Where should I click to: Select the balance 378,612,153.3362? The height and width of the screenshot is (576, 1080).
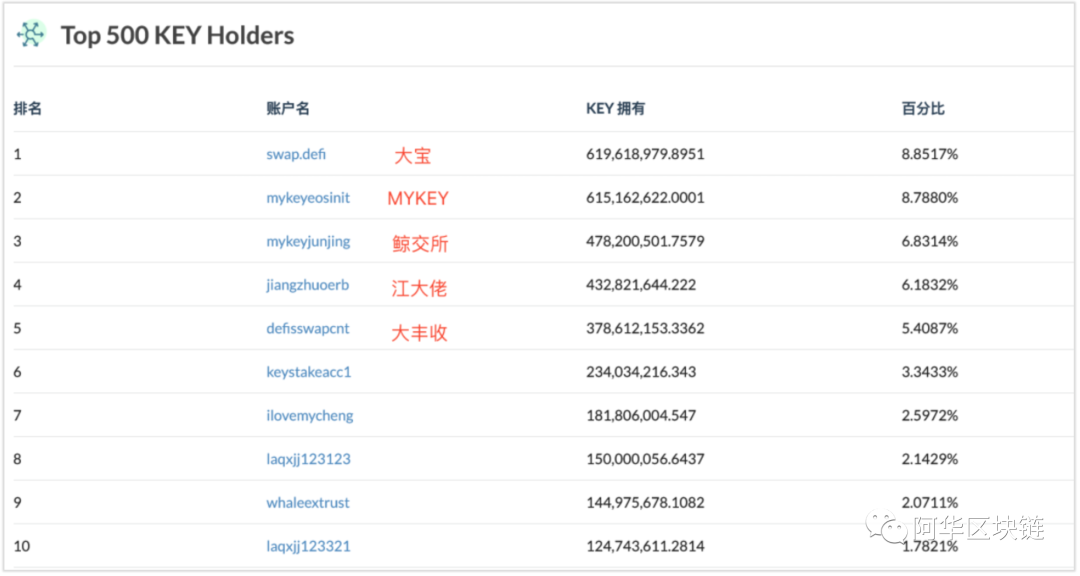coord(645,329)
